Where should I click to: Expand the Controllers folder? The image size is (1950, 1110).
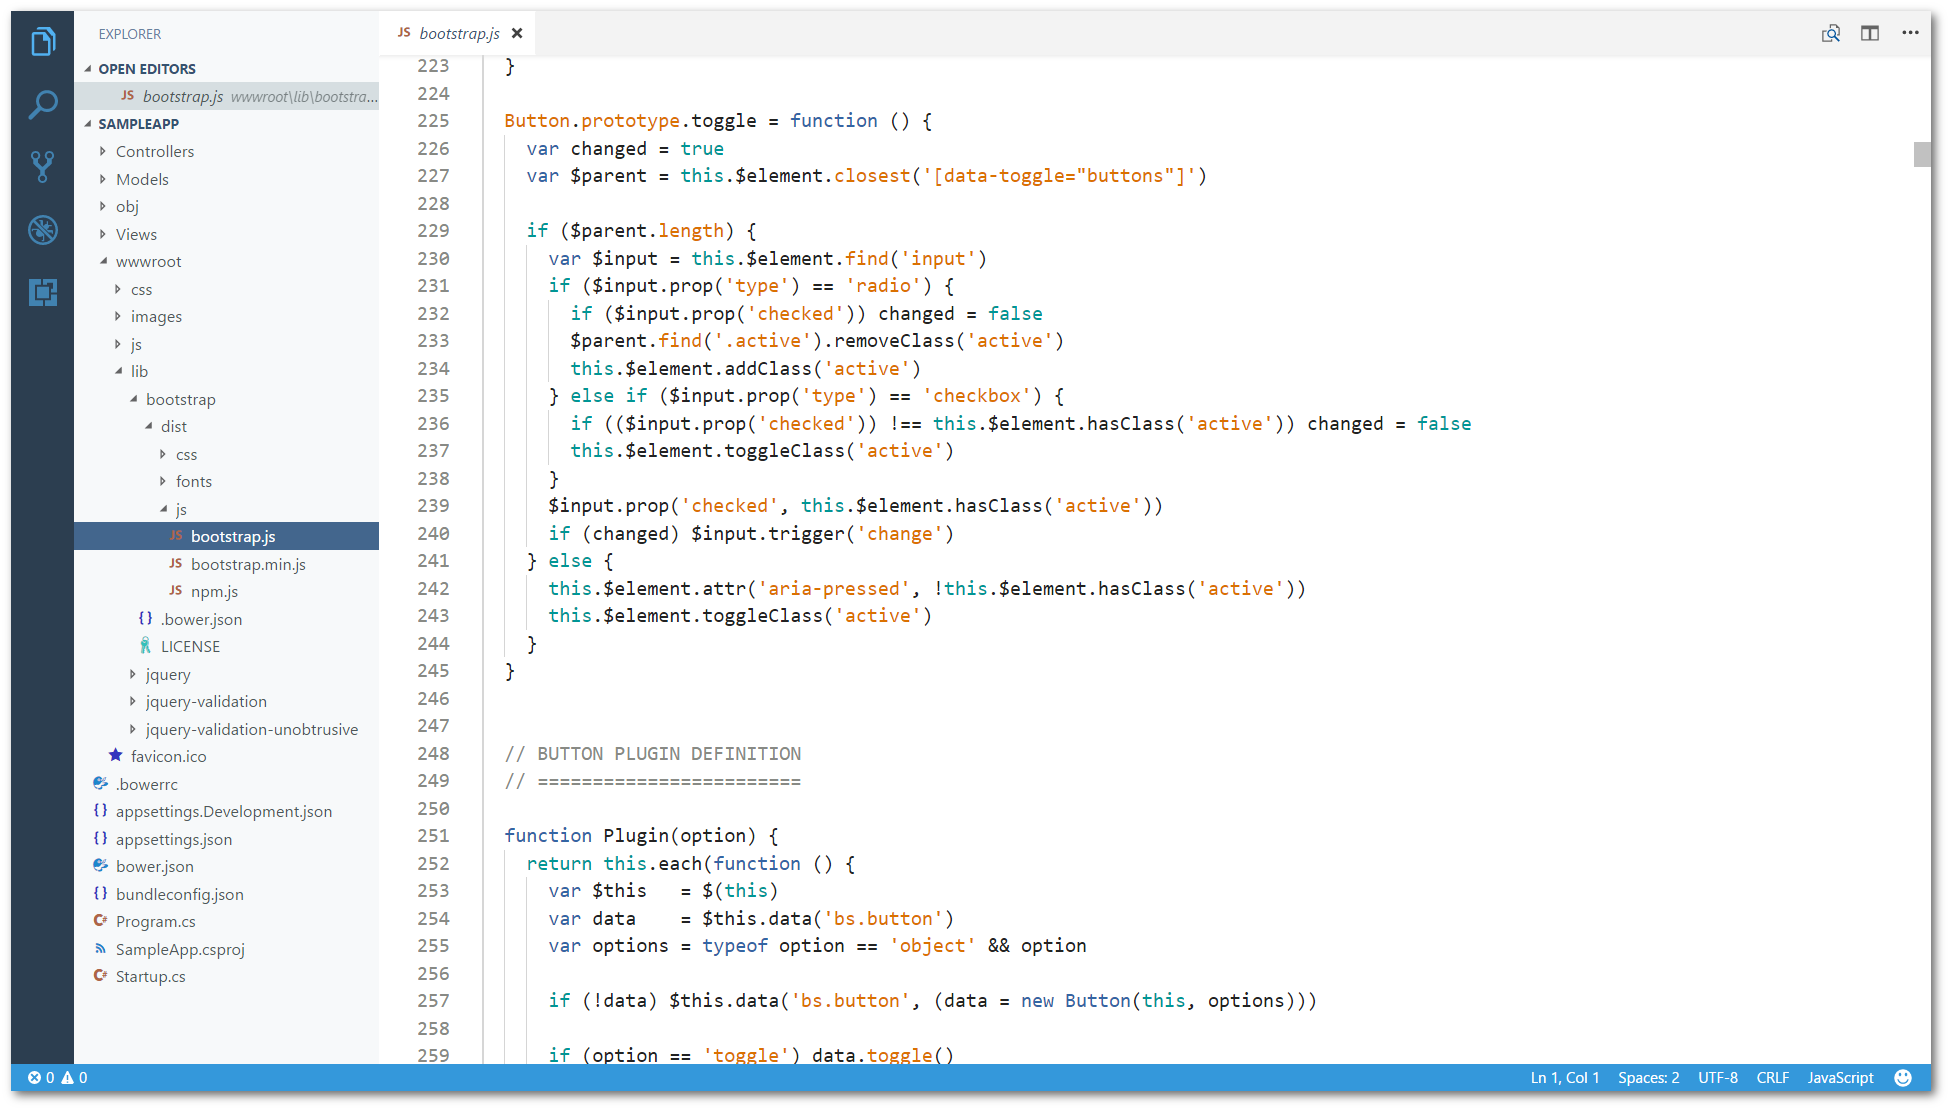tap(154, 151)
